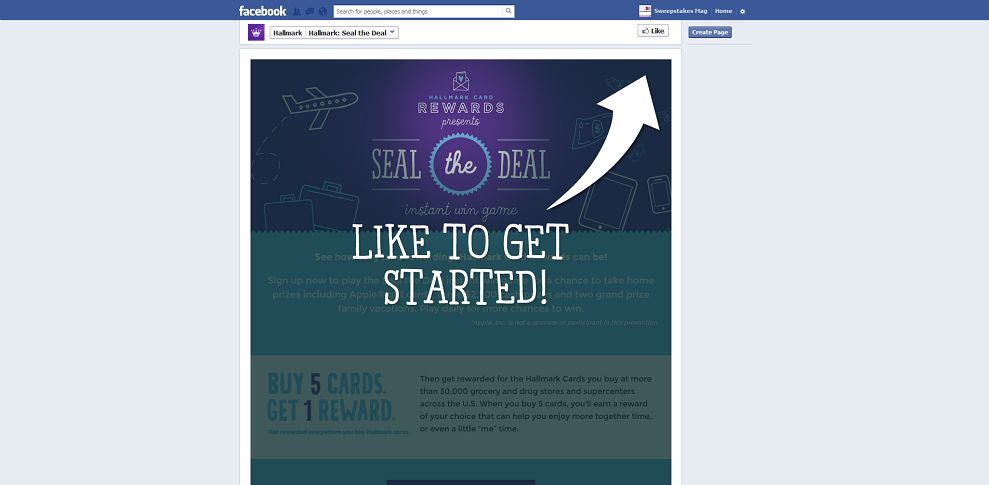This screenshot has height=485, width=989.
Task: Click the Hallmark crown page icon
Action: [256, 32]
